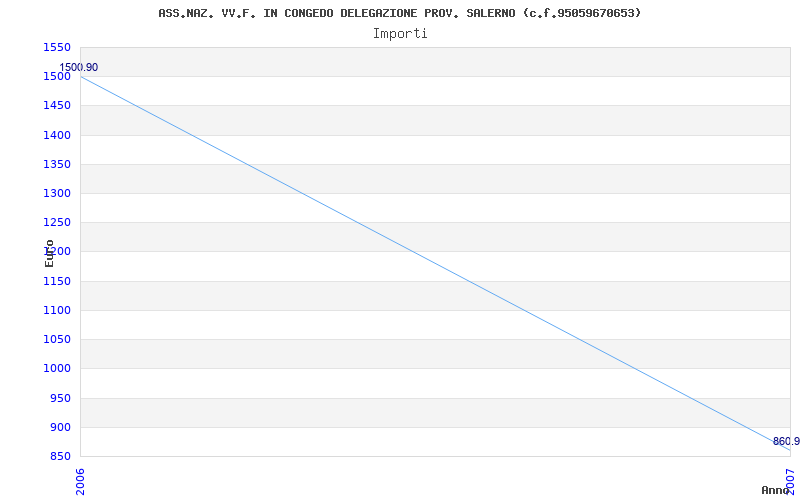This screenshot has width=800, height=500.
Task: Click the 850 y-axis value
Action: coord(60,456)
